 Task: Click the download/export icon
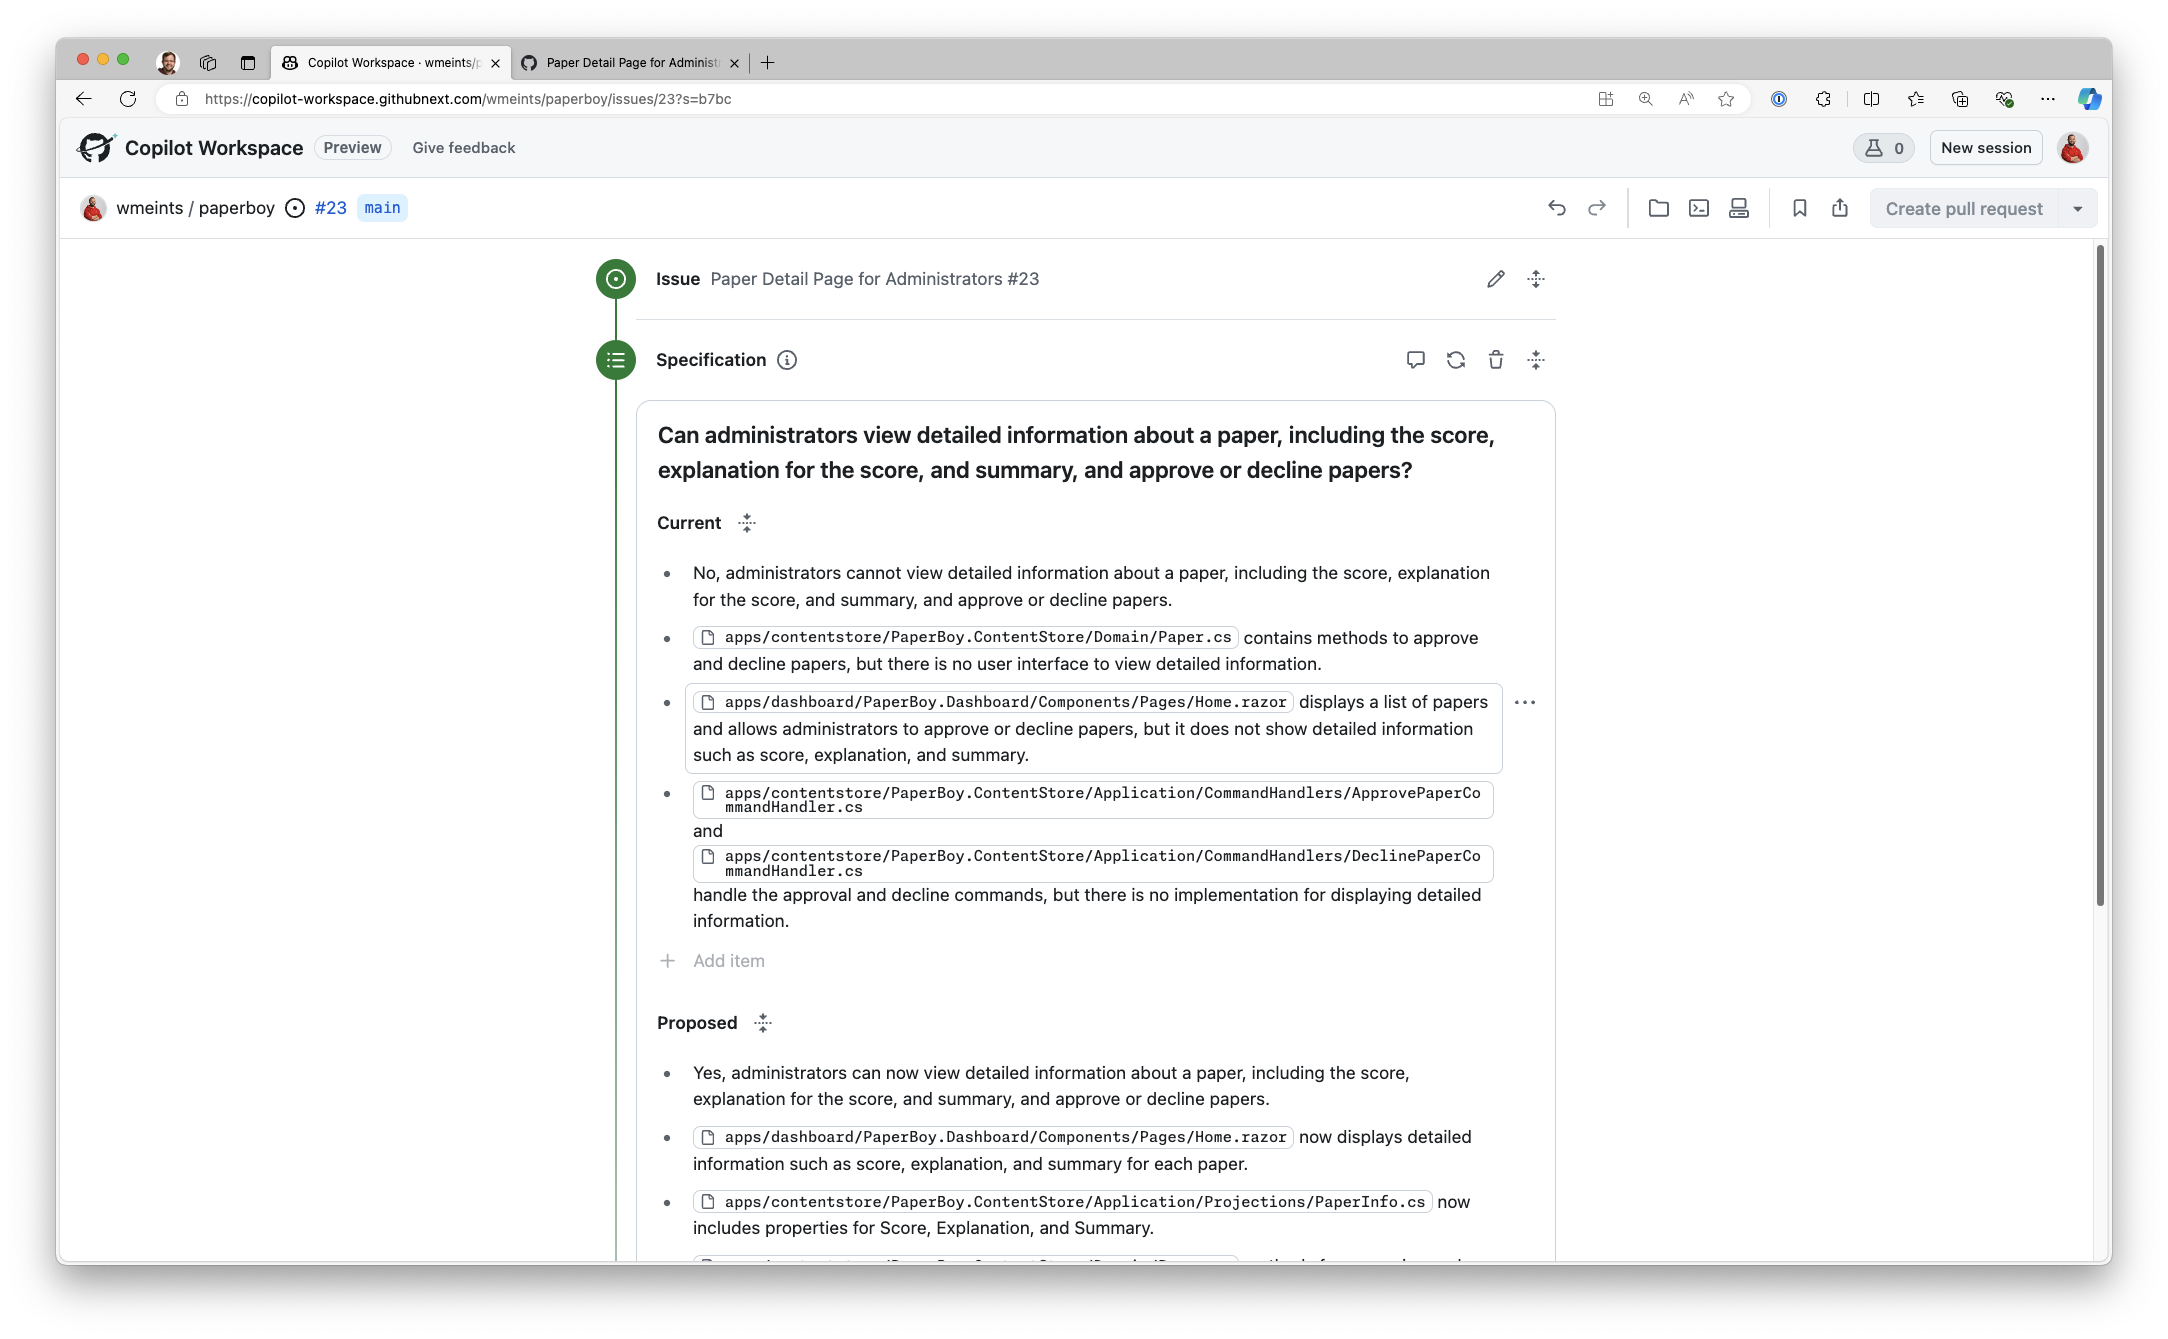click(x=1841, y=207)
